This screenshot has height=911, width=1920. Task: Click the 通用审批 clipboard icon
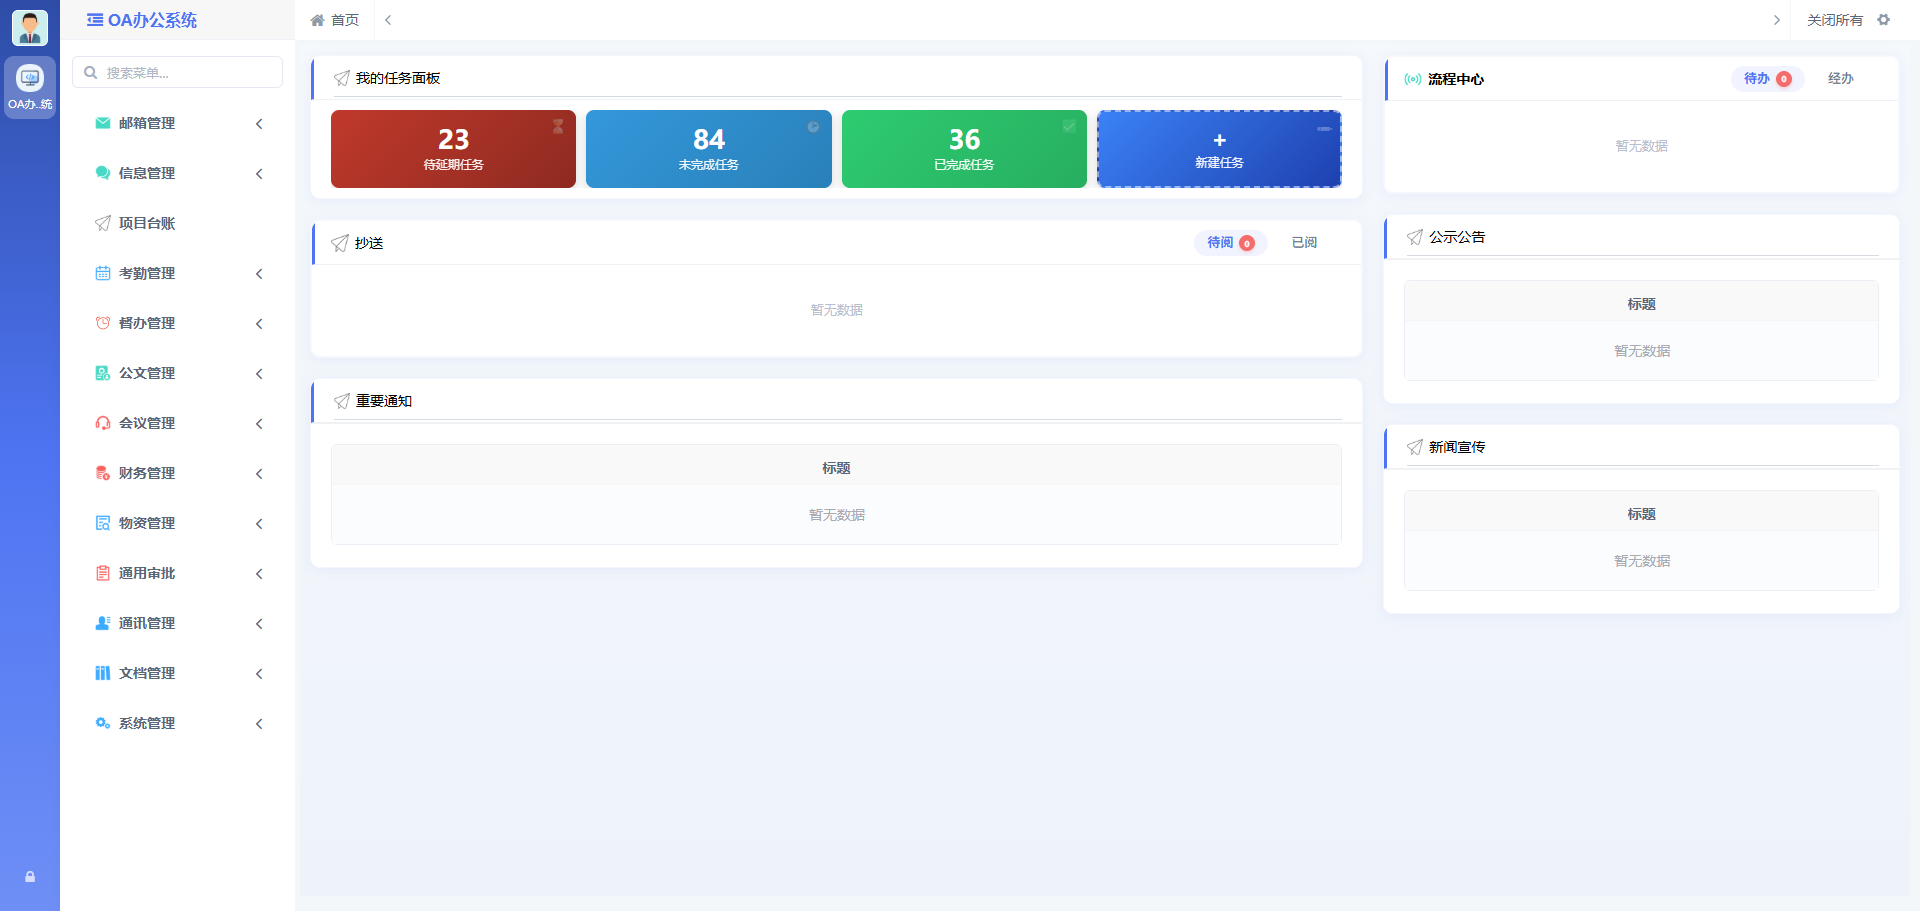coord(103,573)
